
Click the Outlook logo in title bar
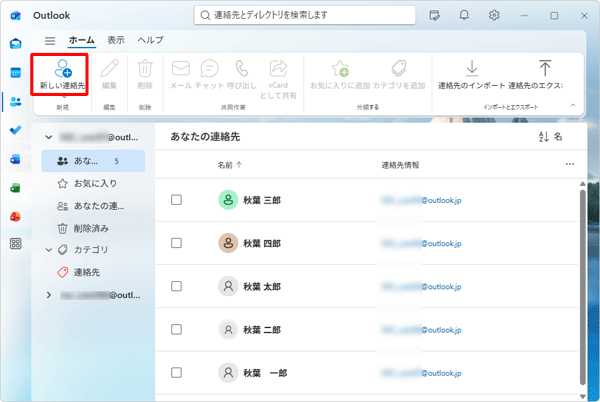click(x=16, y=15)
